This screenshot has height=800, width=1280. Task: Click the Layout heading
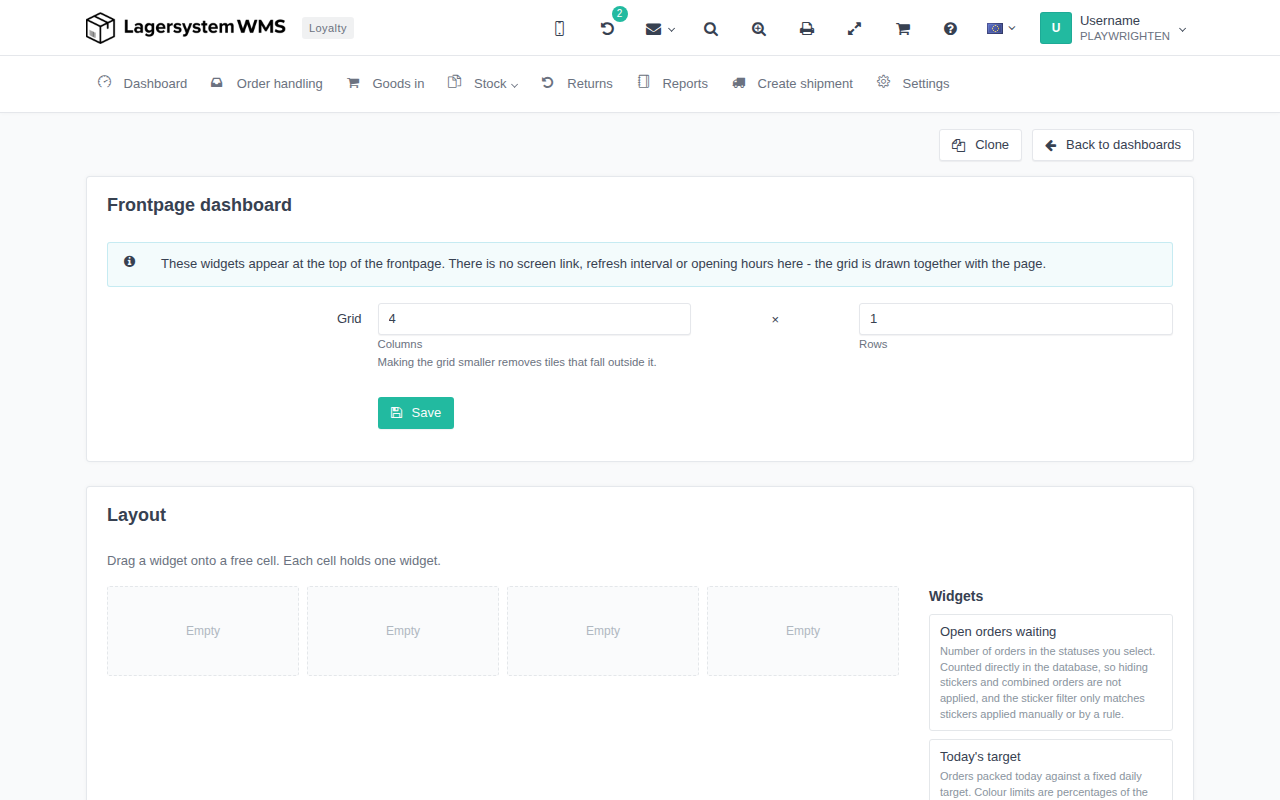coord(136,515)
